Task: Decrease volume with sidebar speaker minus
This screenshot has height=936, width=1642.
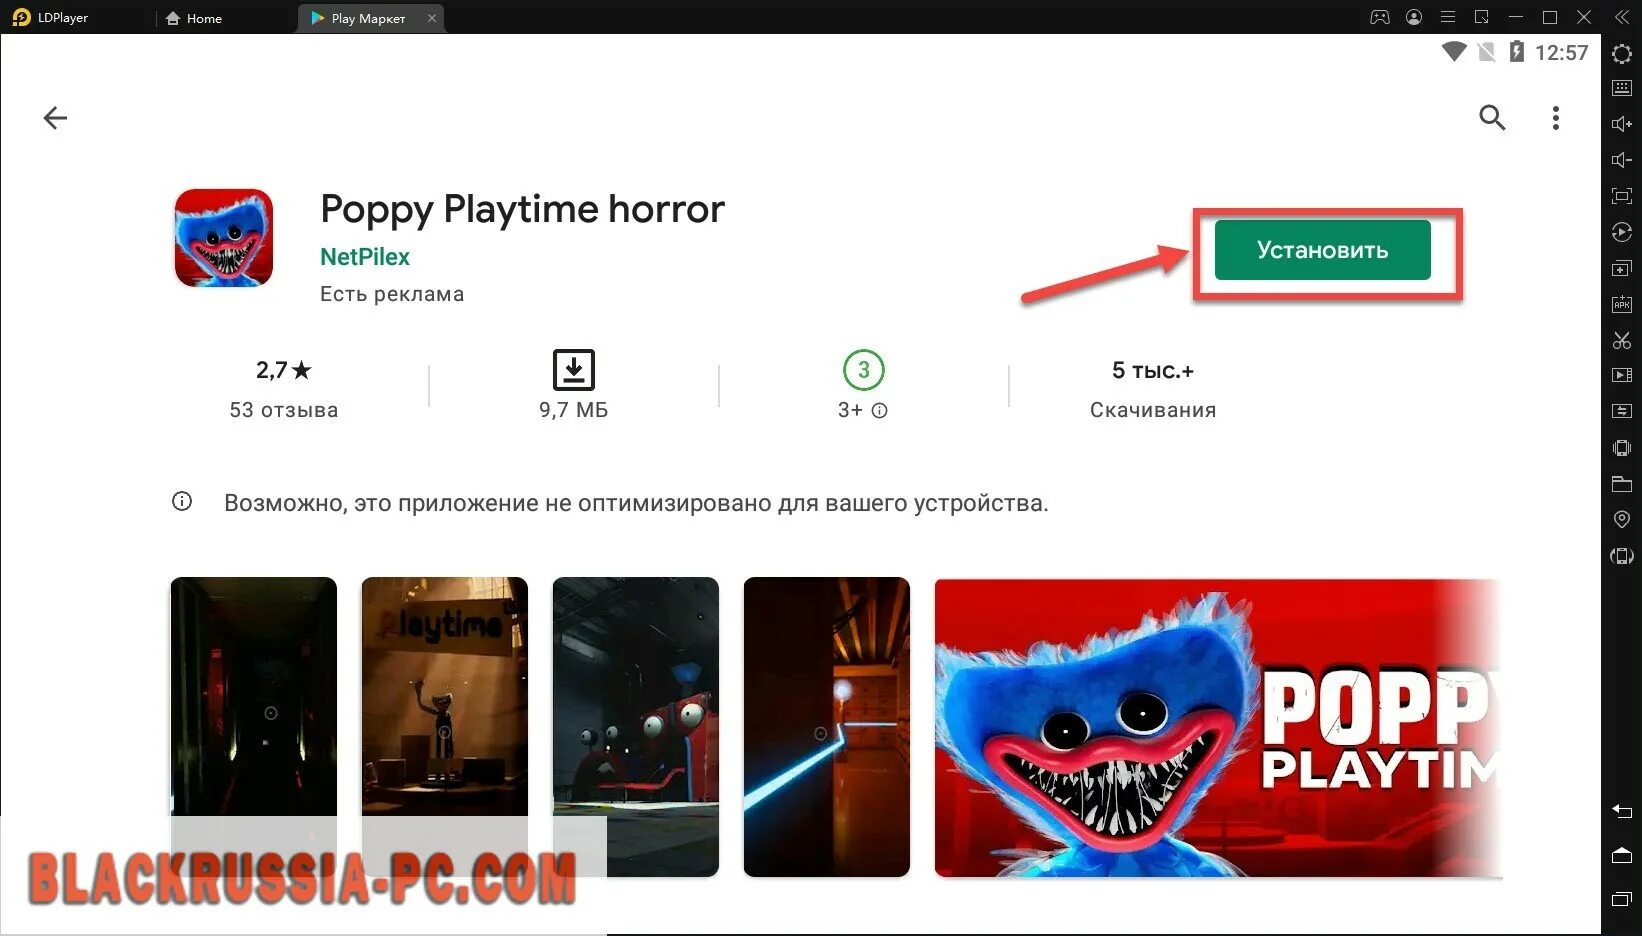Action: point(1622,160)
